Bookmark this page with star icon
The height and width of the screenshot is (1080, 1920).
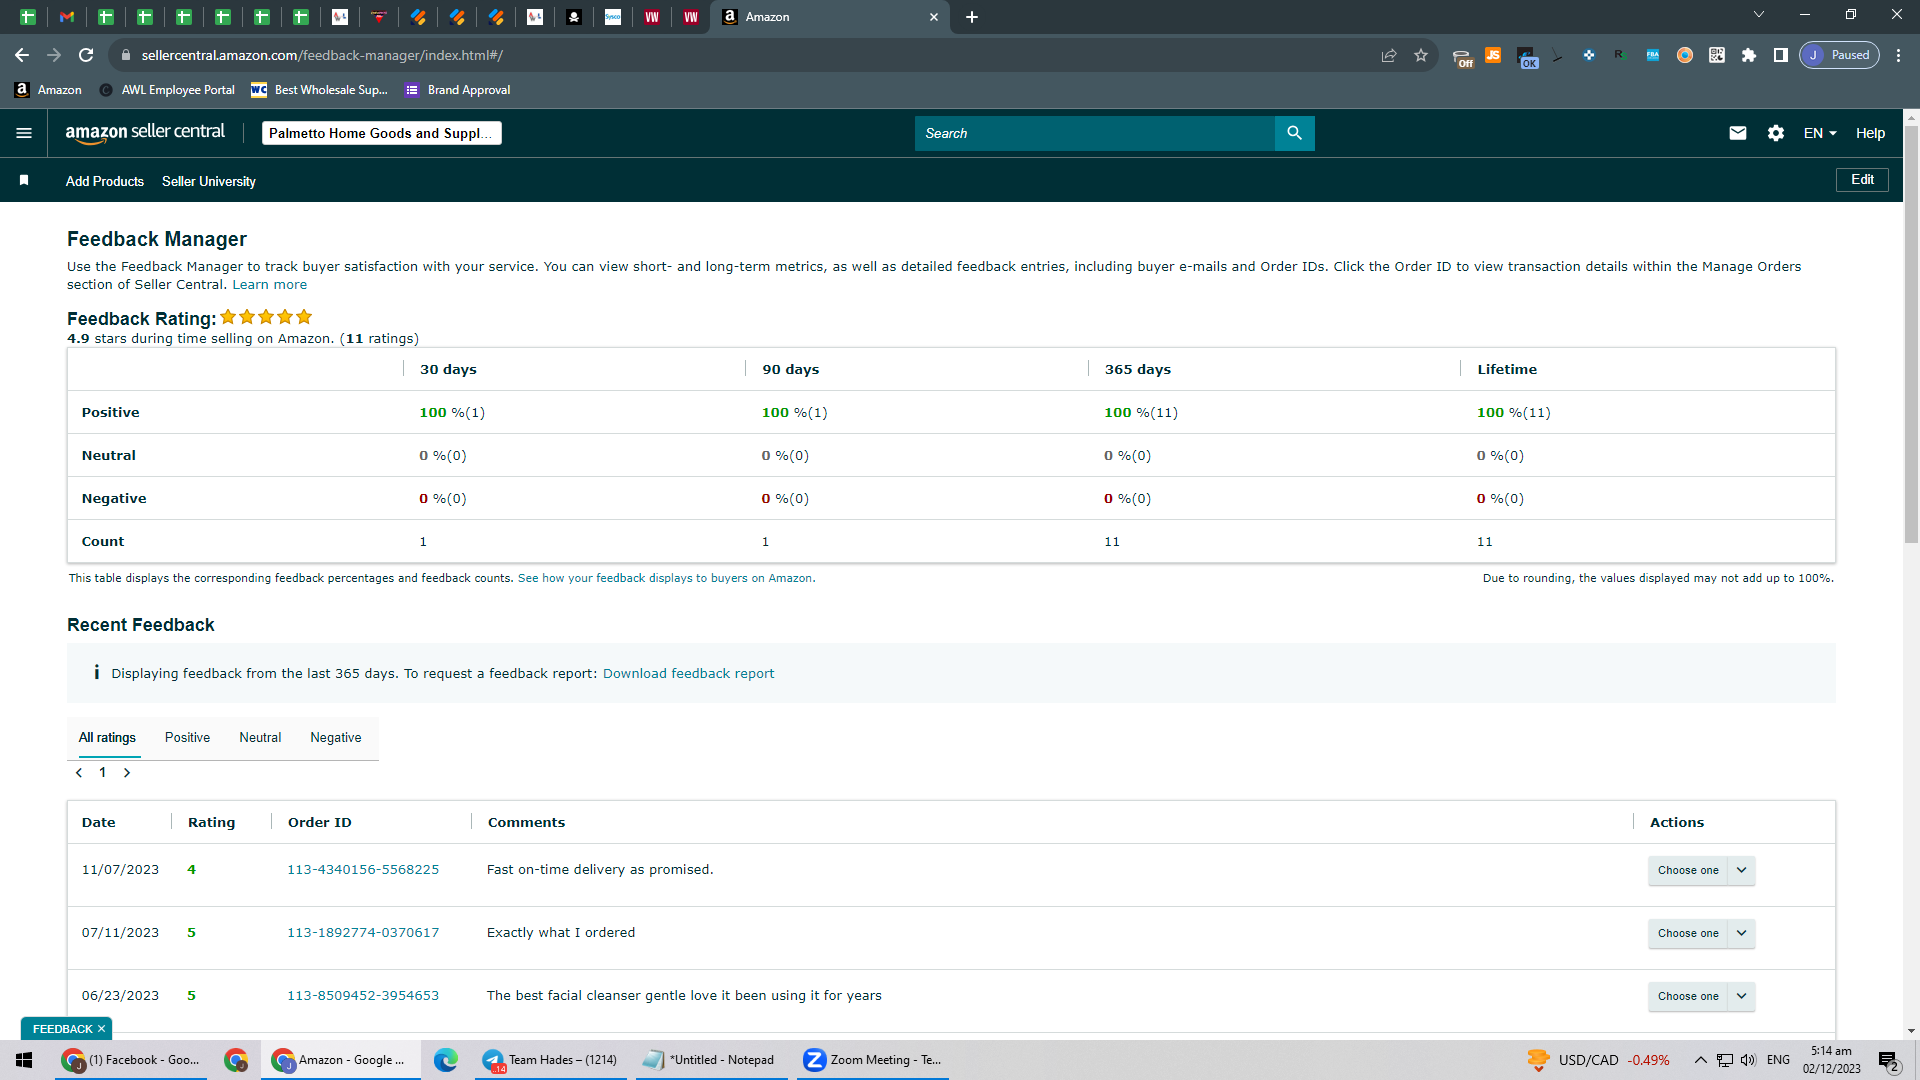(1421, 55)
